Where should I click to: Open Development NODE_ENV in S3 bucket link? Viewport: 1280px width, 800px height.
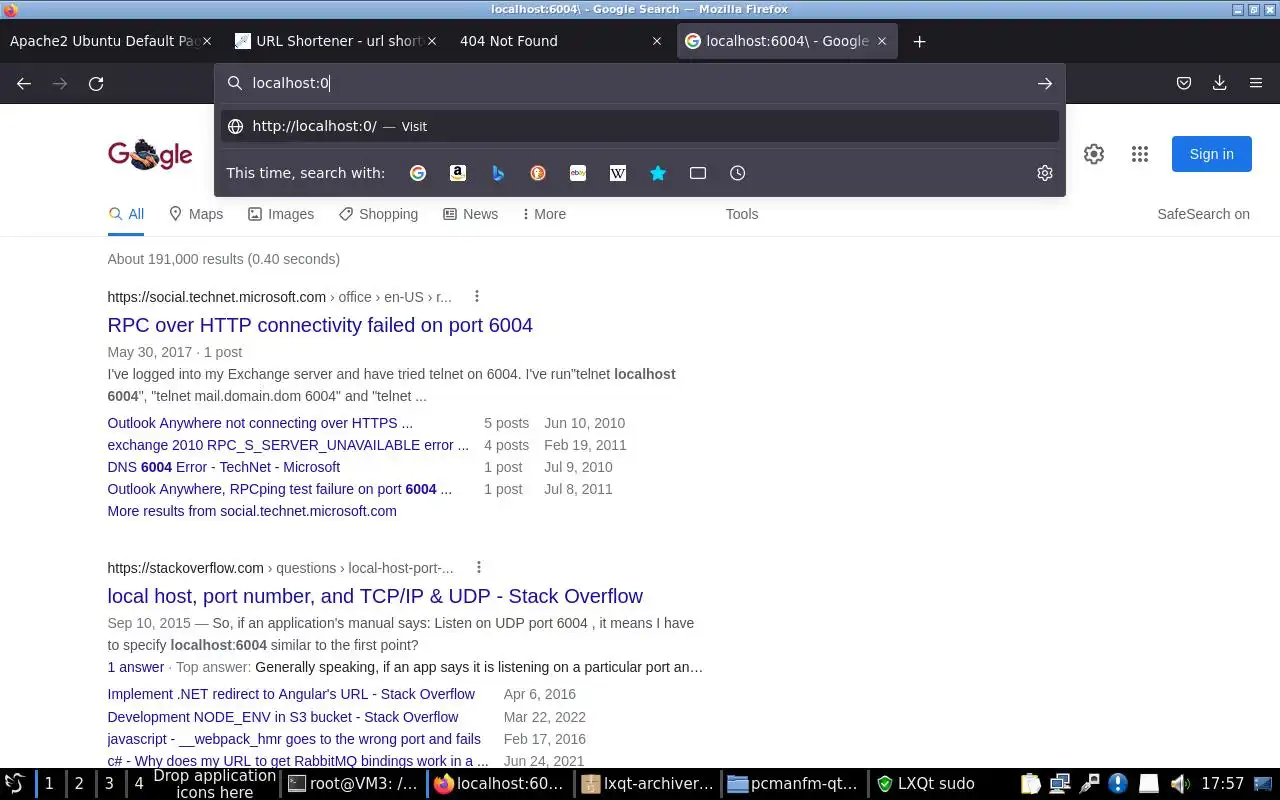[283, 717]
